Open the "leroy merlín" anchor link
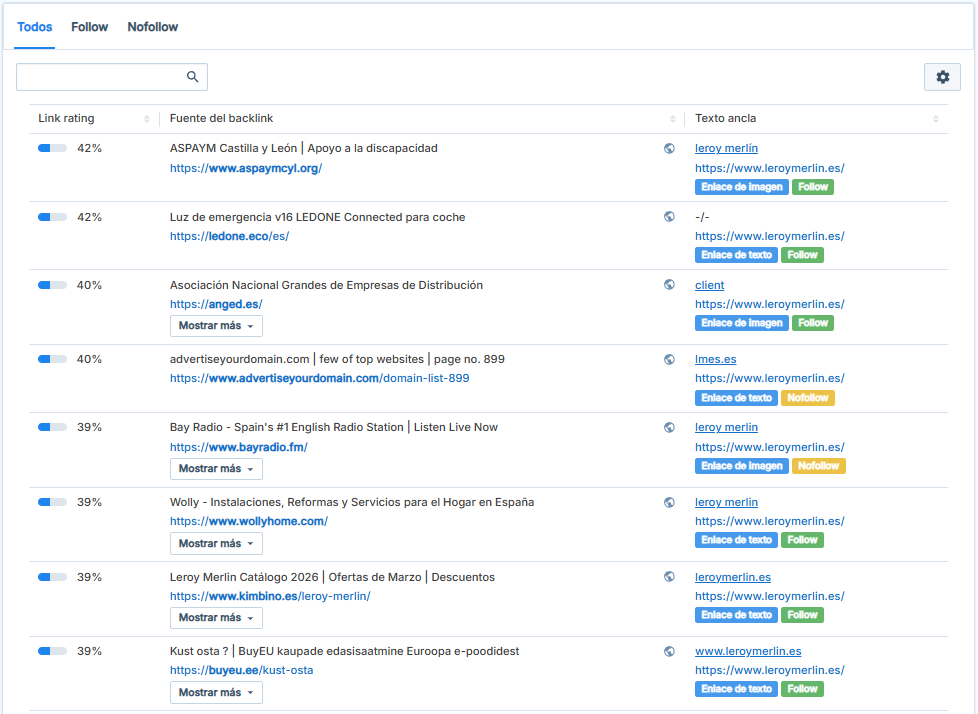This screenshot has width=978, height=714. (x=726, y=148)
